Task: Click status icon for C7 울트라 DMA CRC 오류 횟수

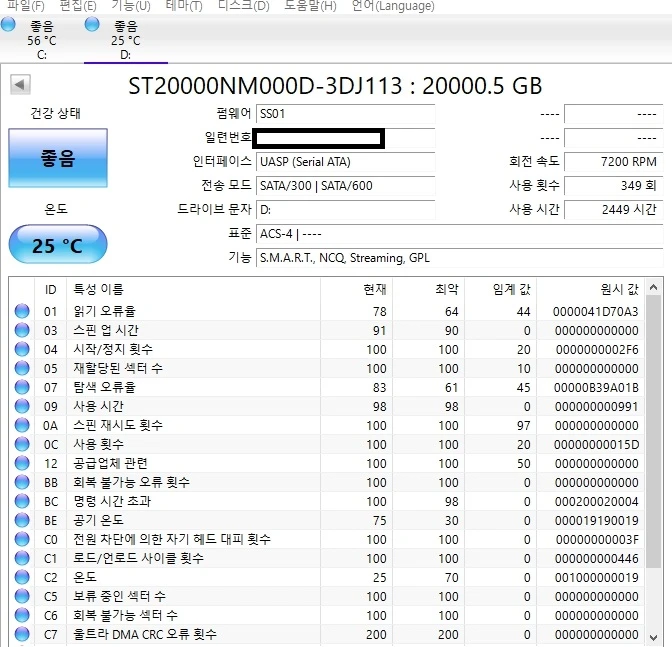Action: pyautogui.click(x=22, y=634)
